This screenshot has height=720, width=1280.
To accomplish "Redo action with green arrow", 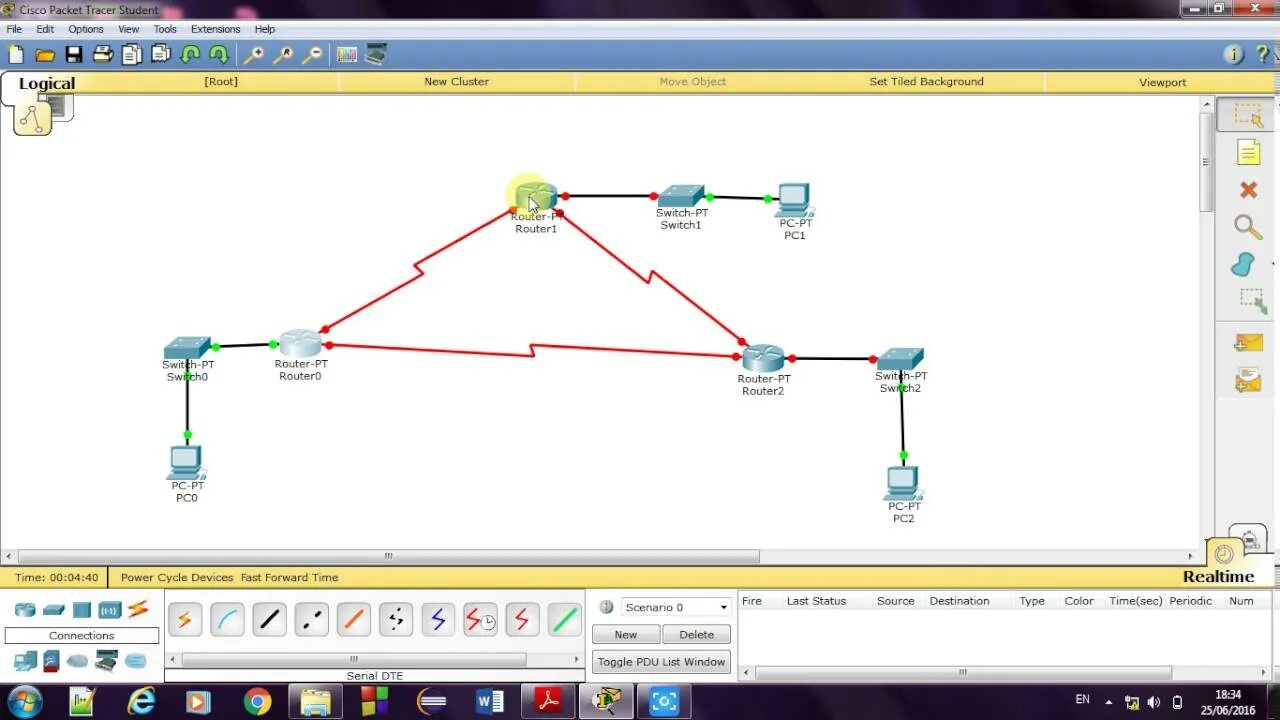I will tap(219, 55).
